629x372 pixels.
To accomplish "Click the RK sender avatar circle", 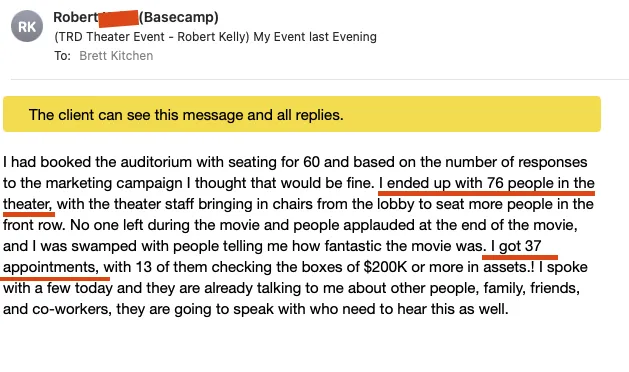I will coord(27,26).
